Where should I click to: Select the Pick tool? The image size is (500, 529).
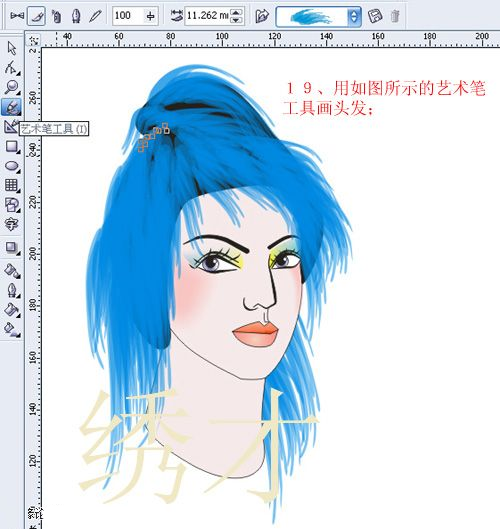(12, 48)
